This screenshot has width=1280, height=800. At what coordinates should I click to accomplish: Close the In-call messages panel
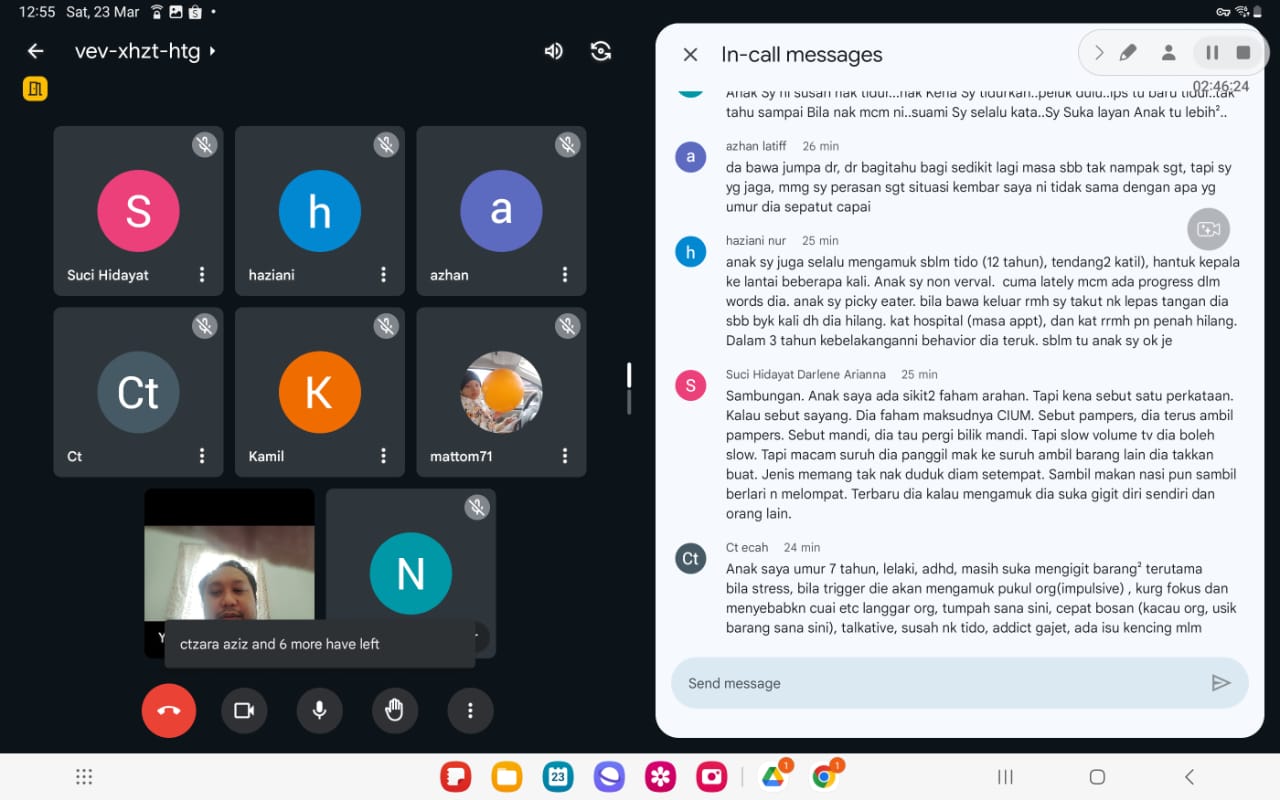690,55
